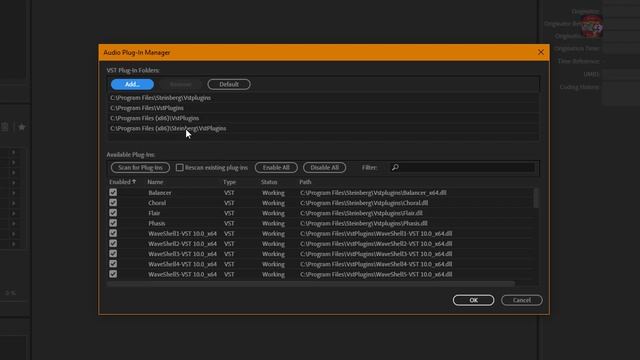Sort by the Name column header
Image resolution: width=640 pixels, height=360 pixels.
(x=155, y=182)
